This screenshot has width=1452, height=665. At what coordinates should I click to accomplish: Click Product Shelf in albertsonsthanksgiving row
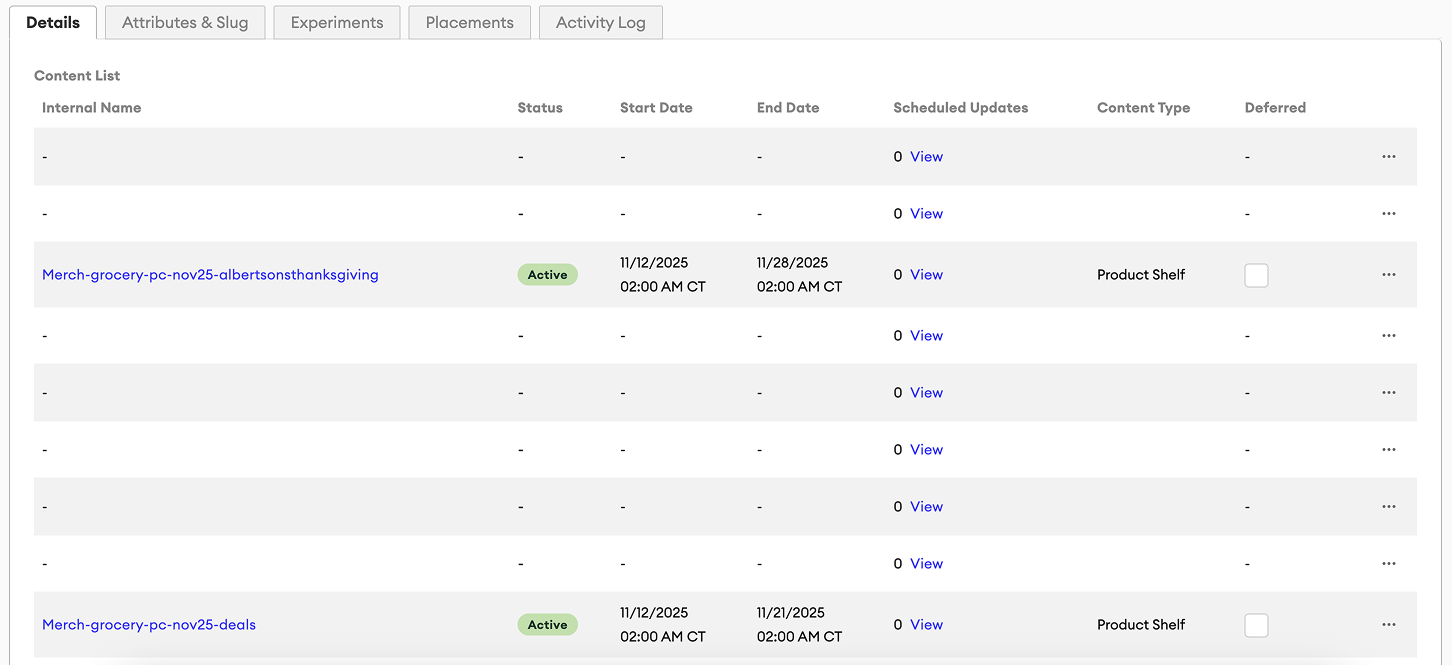pos(1141,275)
